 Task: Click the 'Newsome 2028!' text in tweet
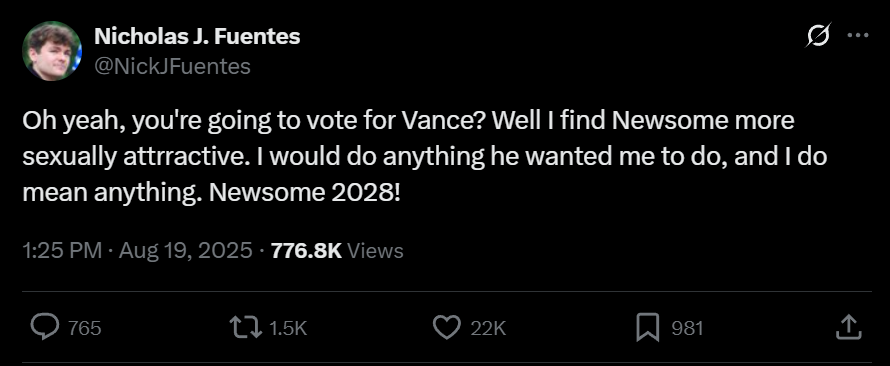pos(305,193)
